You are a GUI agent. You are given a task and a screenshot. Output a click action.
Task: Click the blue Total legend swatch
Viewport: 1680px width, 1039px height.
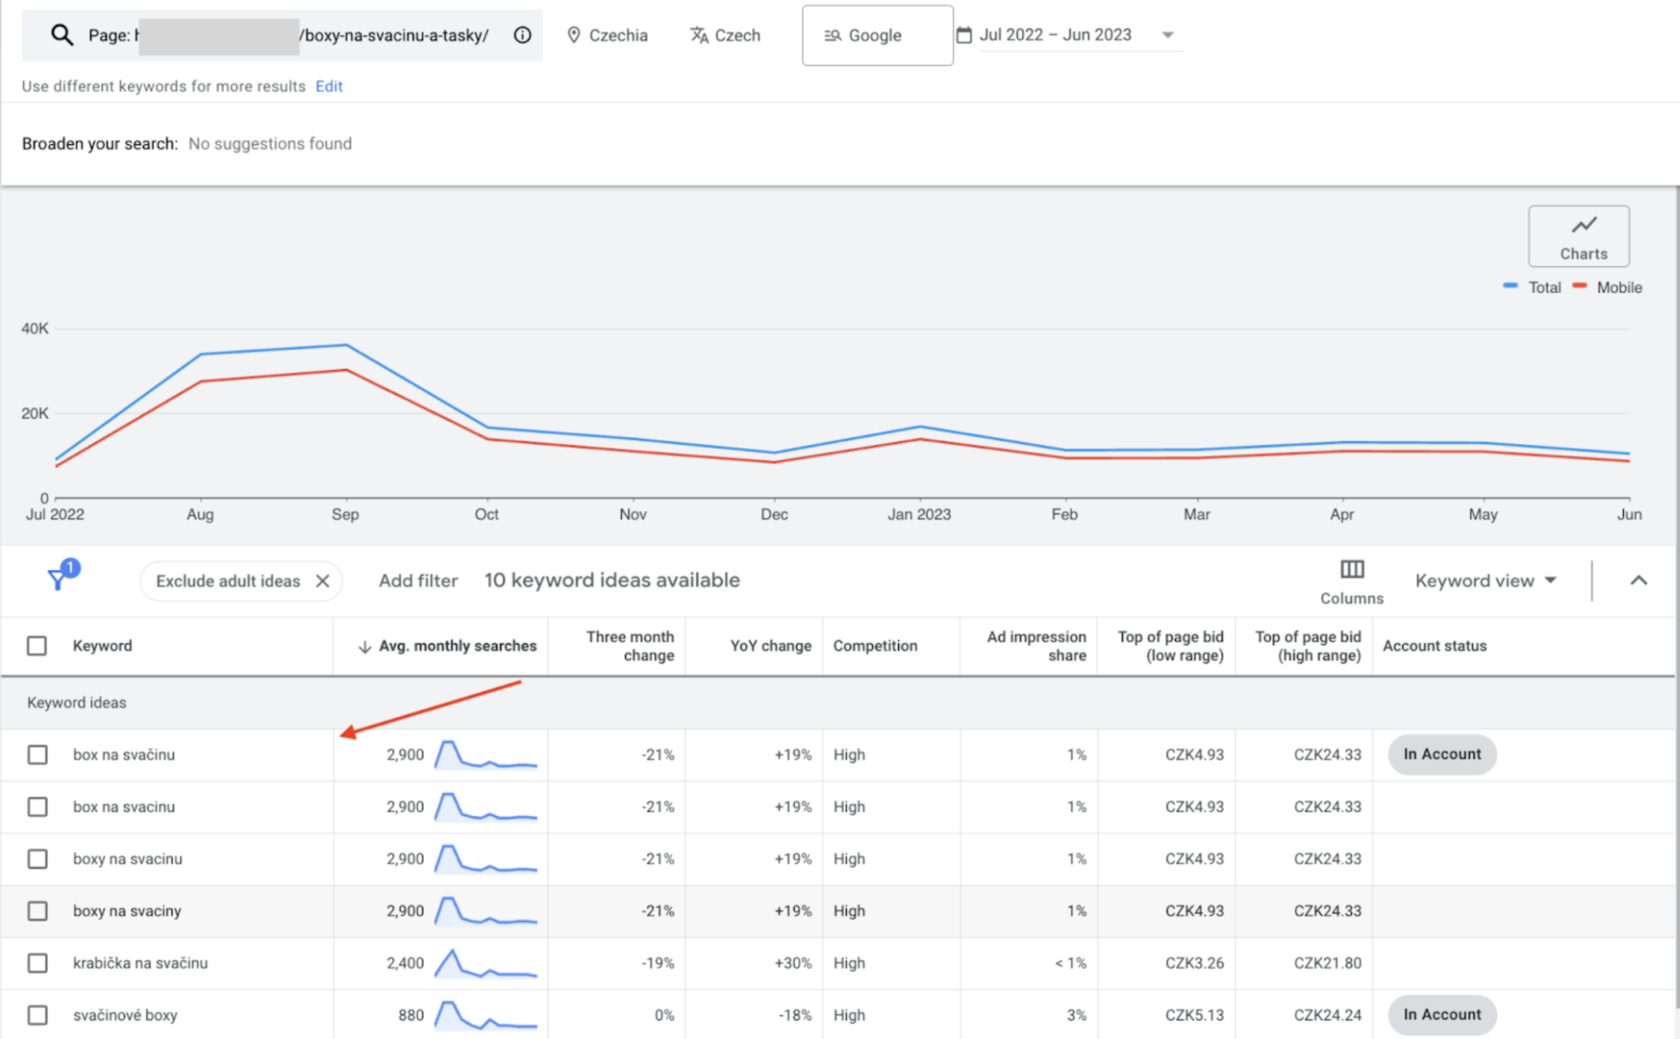(1510, 287)
